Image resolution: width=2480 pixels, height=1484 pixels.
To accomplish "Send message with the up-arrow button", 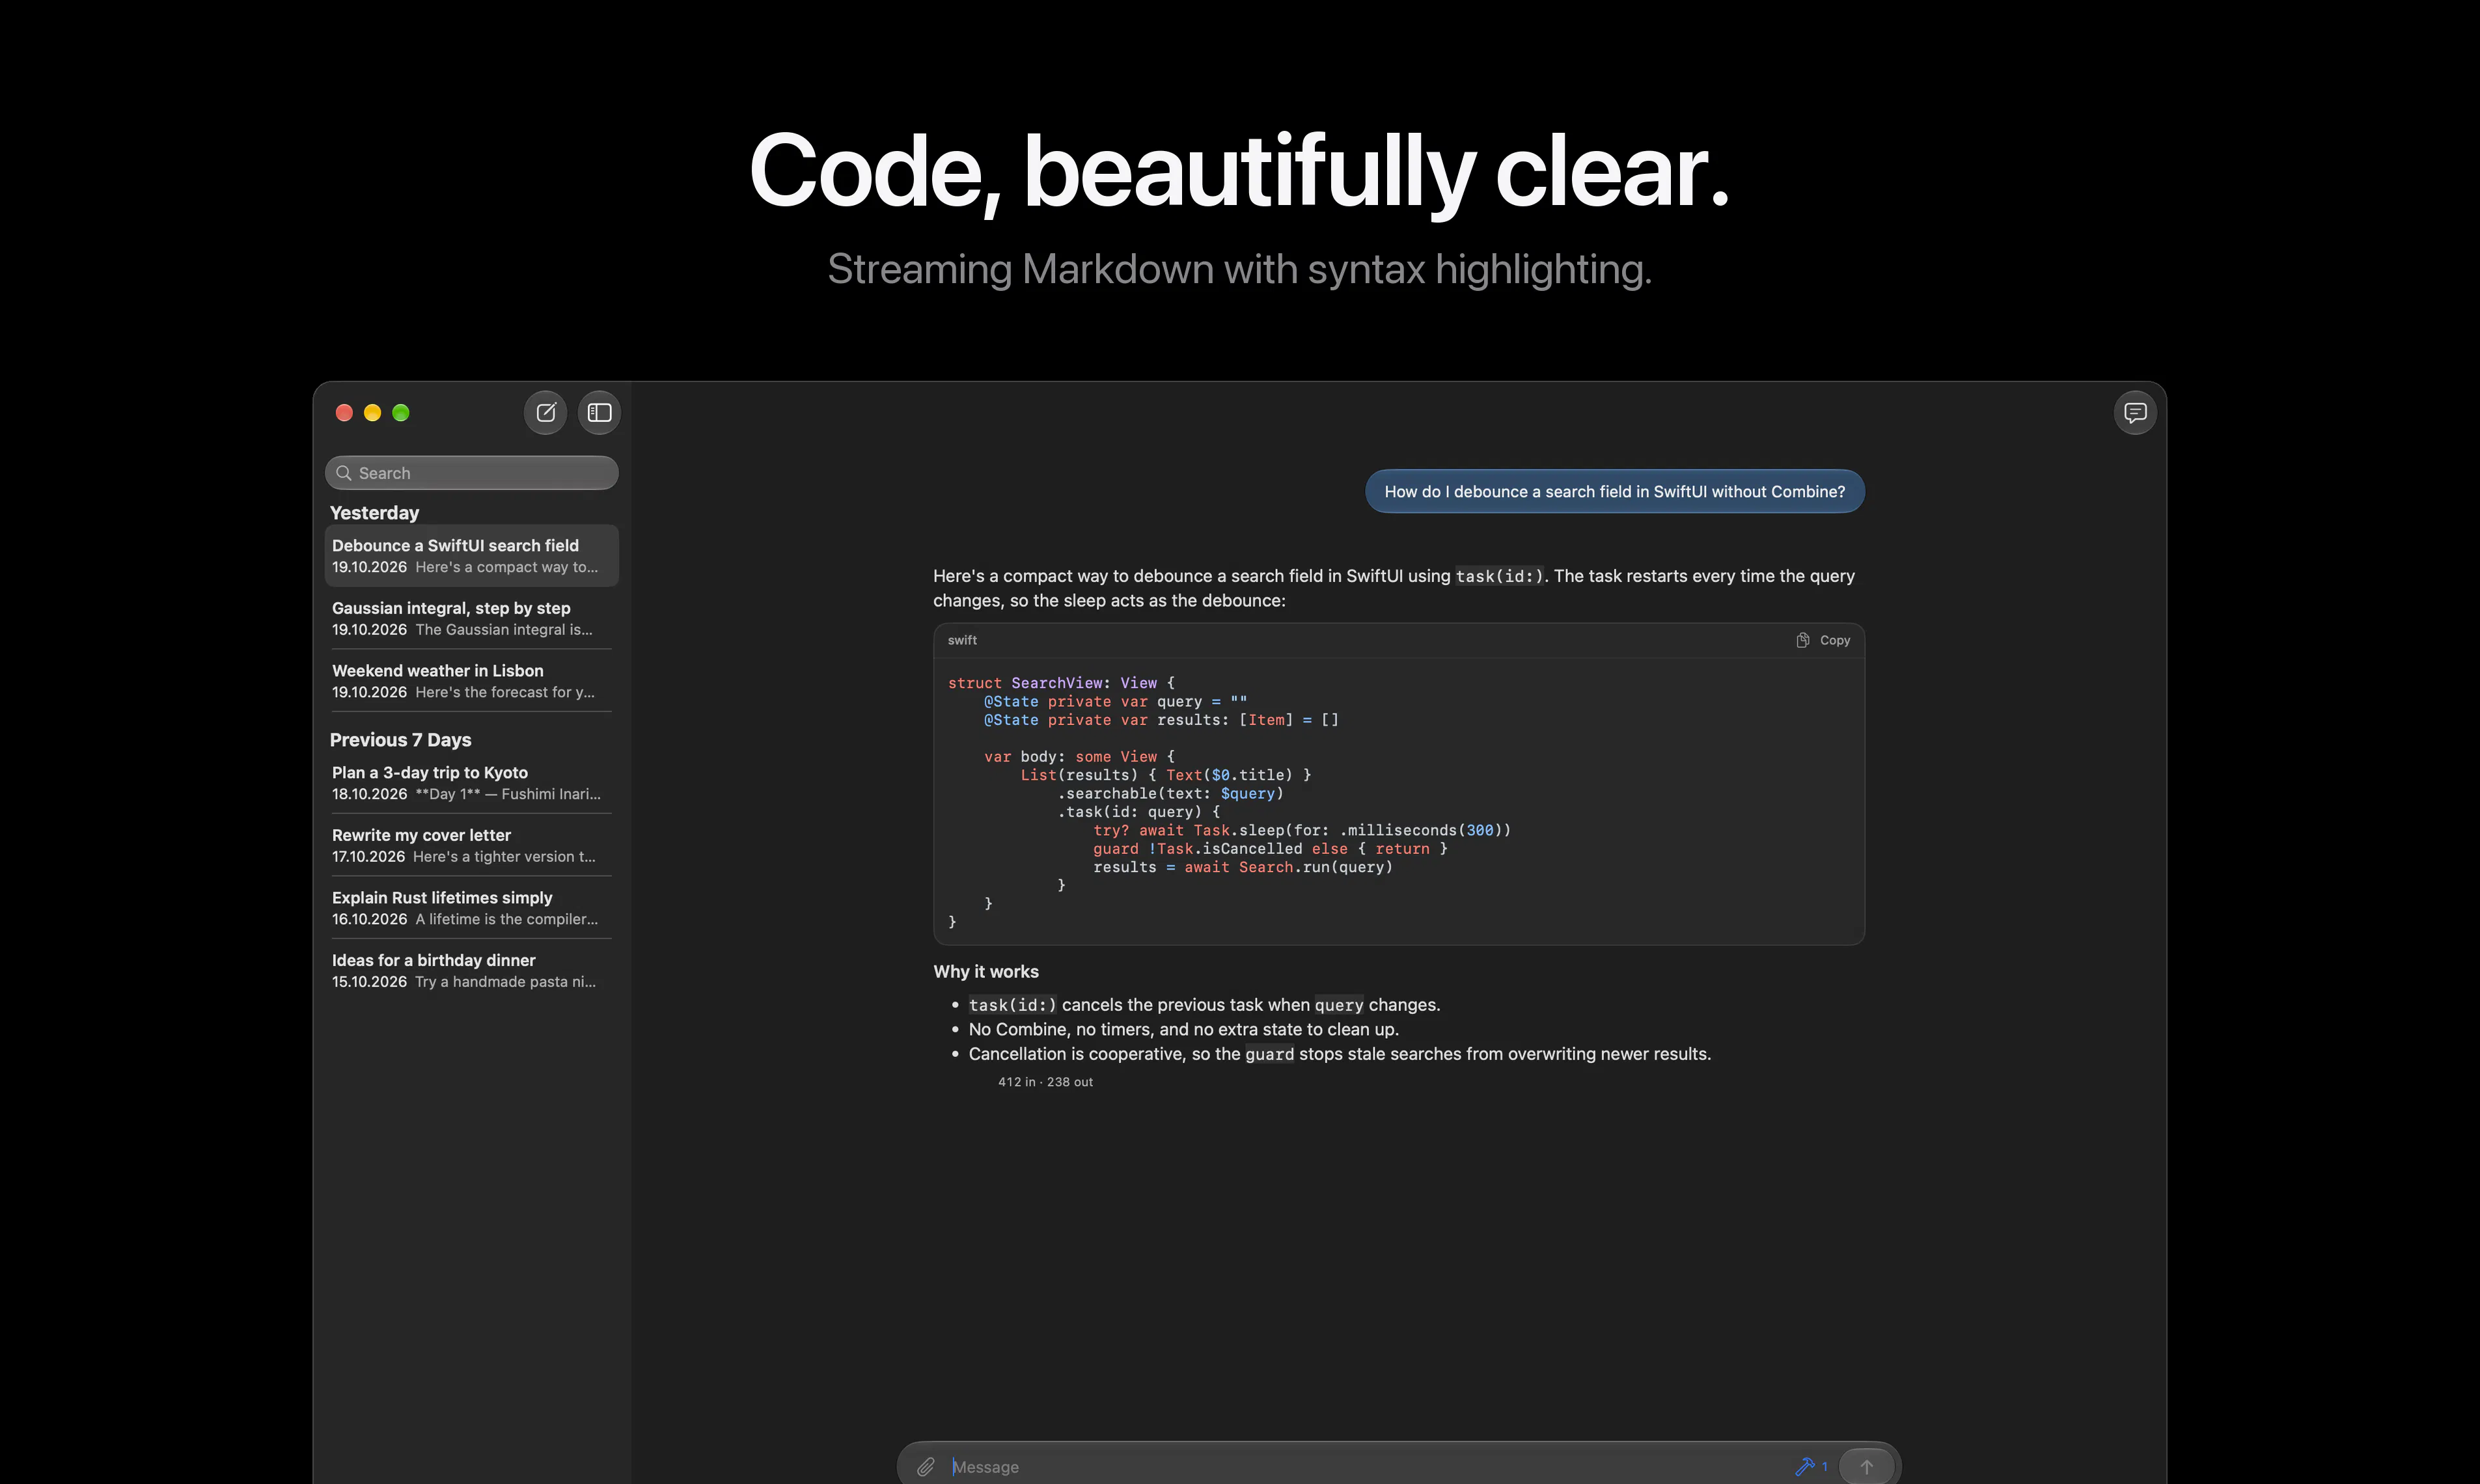I will pyautogui.click(x=1866, y=1466).
